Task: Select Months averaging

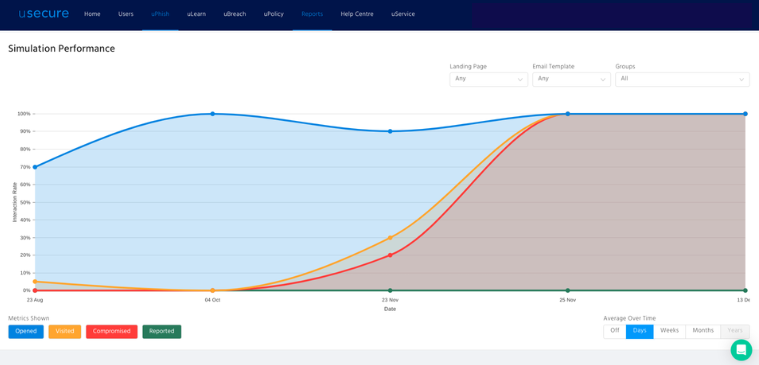Action: click(703, 331)
